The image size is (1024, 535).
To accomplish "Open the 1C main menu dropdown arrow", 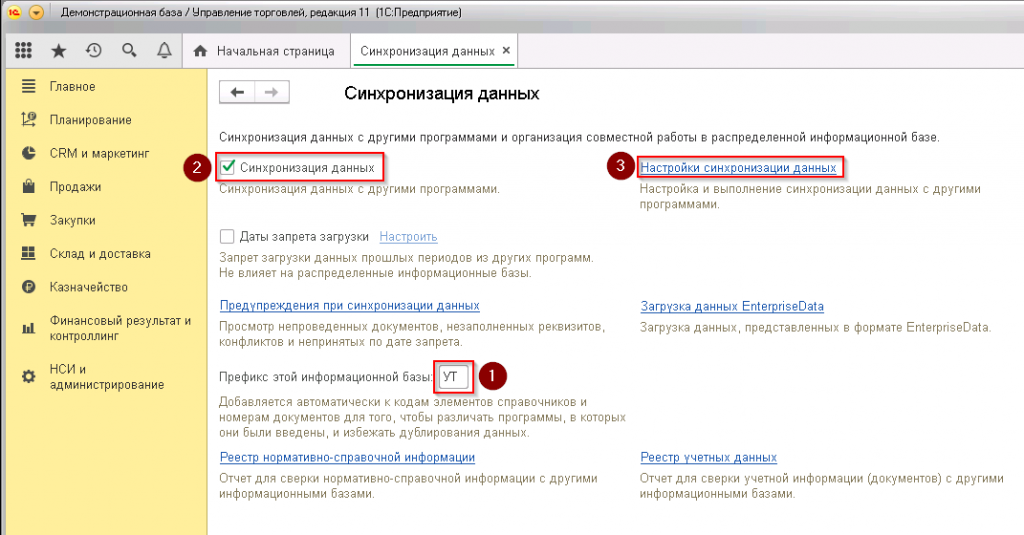I will coord(37,13).
